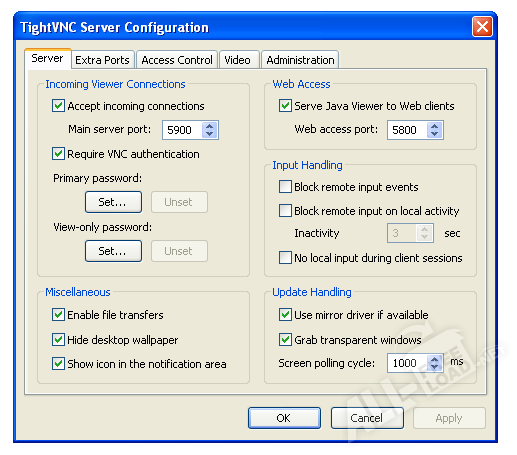
Task: Click the Primary password label
Action: pyautogui.click(x=97, y=178)
